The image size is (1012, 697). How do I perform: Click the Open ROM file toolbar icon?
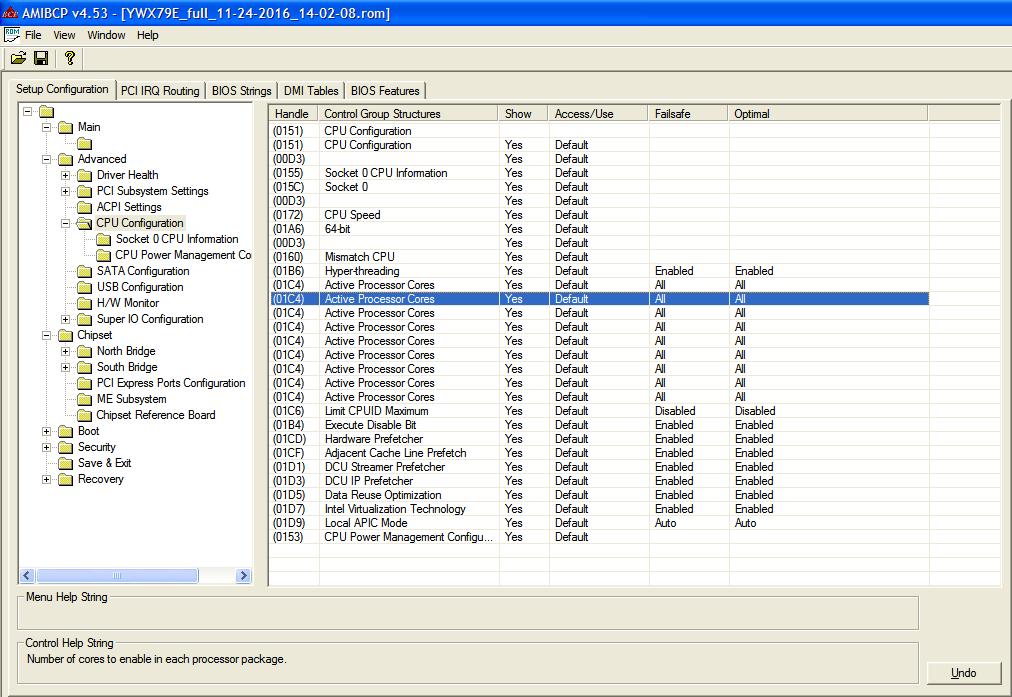coord(18,59)
